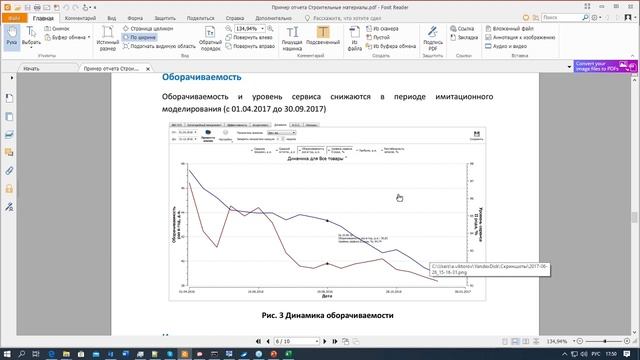Open search settings gear dropdown
640x360 pixels.
596,18
